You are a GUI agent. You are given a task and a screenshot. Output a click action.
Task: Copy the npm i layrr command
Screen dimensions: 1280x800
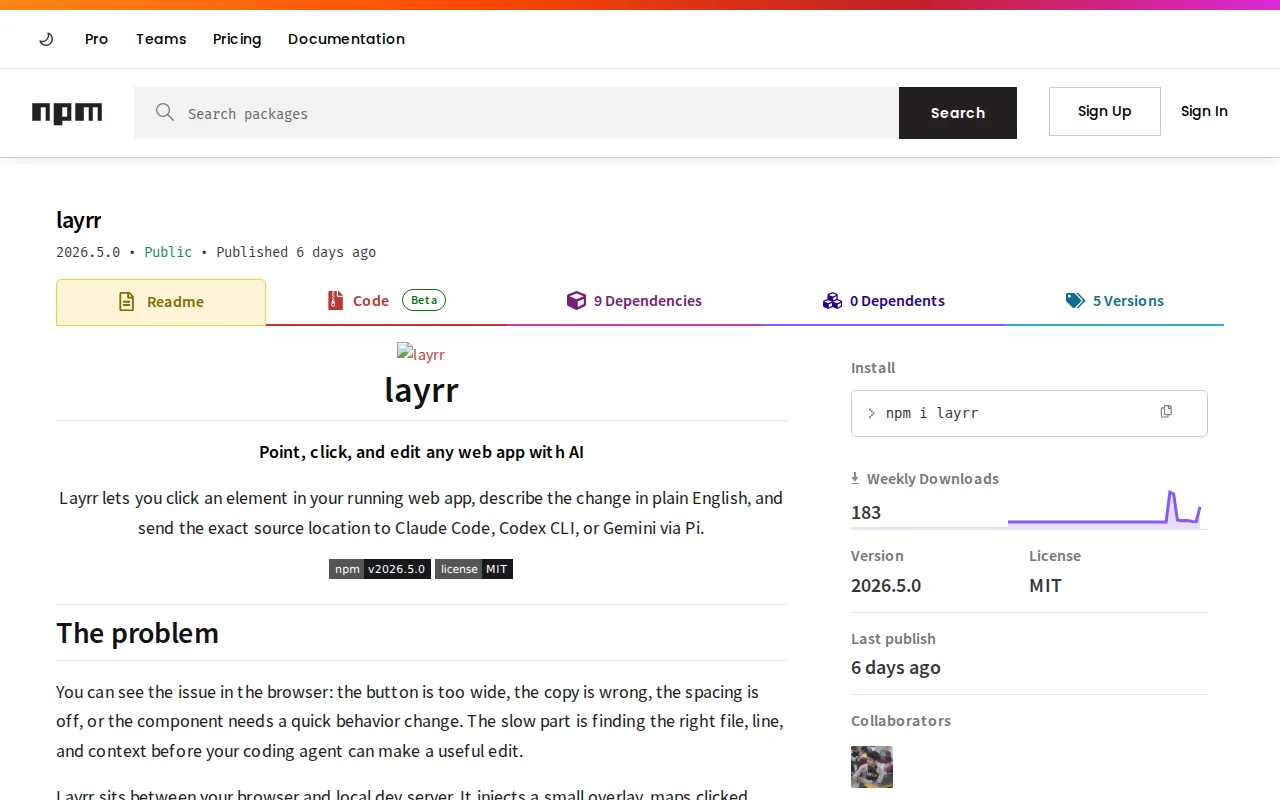(1166, 412)
